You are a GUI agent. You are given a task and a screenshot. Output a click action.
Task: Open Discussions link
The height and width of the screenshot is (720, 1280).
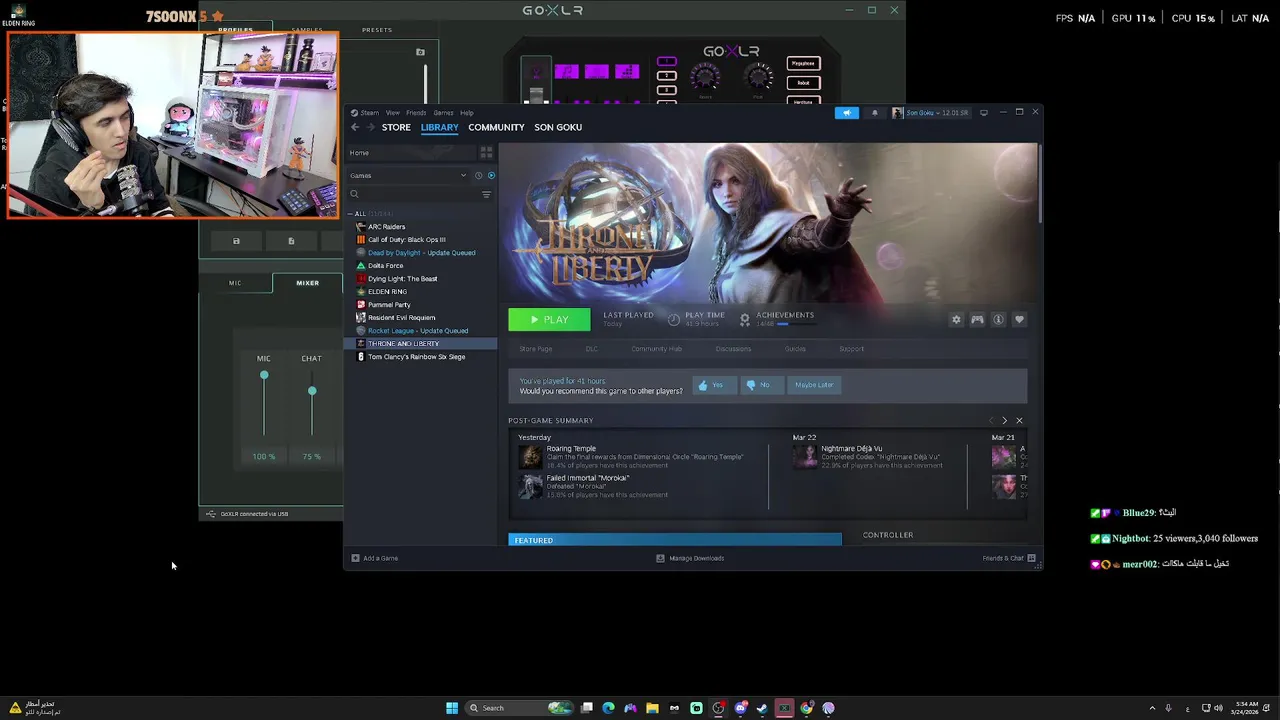[733, 349]
